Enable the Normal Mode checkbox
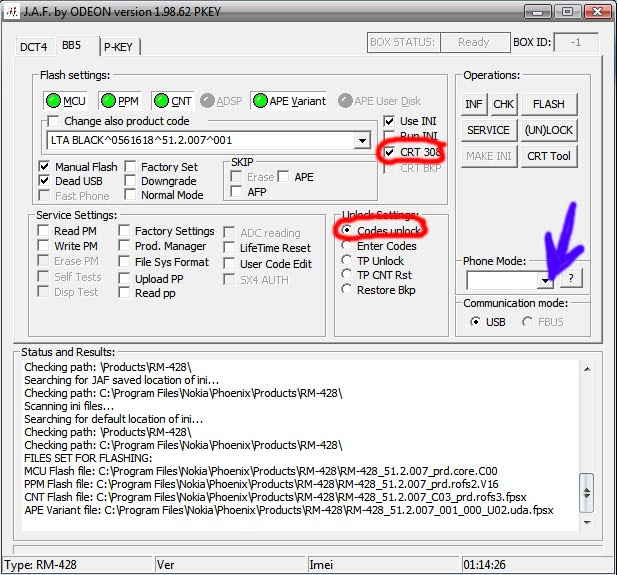 pyautogui.click(x=130, y=194)
